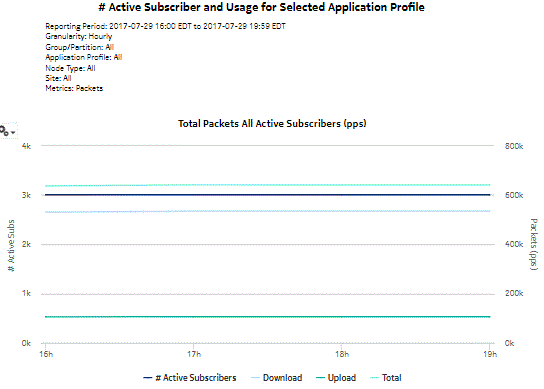Viewport: 544px width, 389px height.
Task: Click the dark blue Active Subscribers line
Action: (267, 195)
